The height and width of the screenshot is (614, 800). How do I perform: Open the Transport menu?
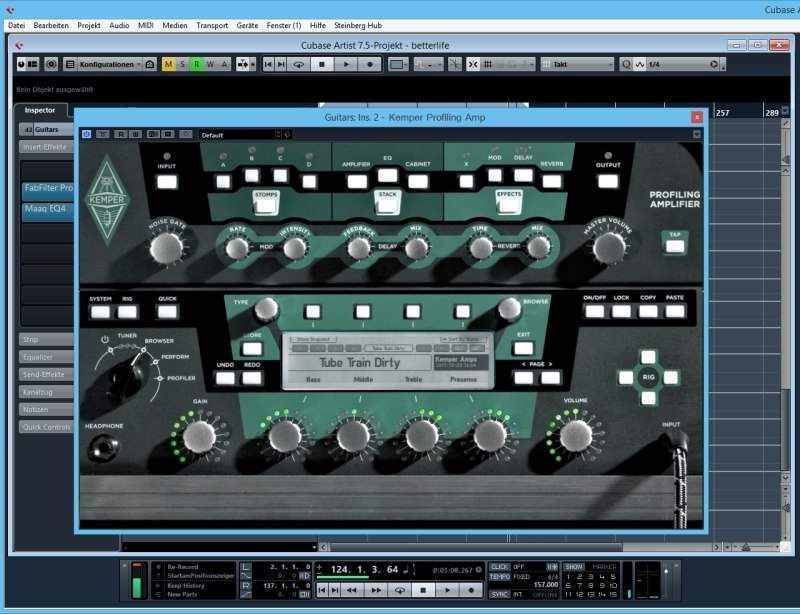pos(212,25)
